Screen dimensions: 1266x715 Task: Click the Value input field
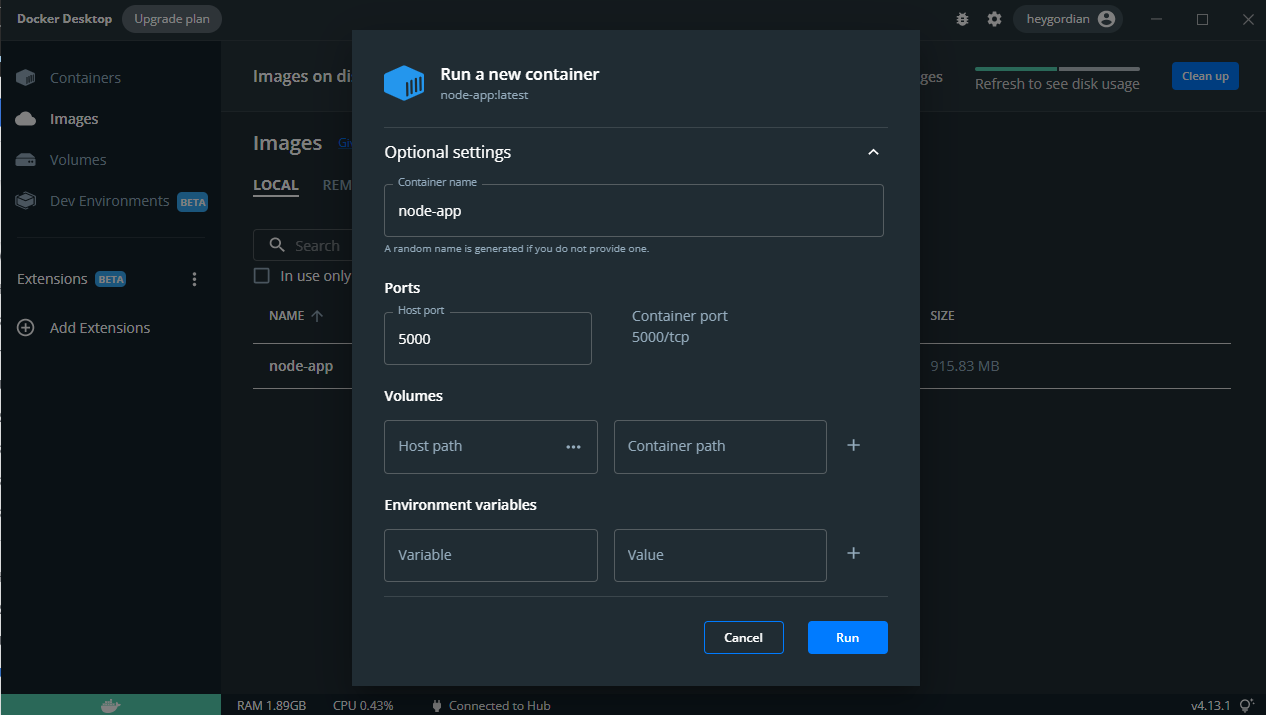coord(720,555)
